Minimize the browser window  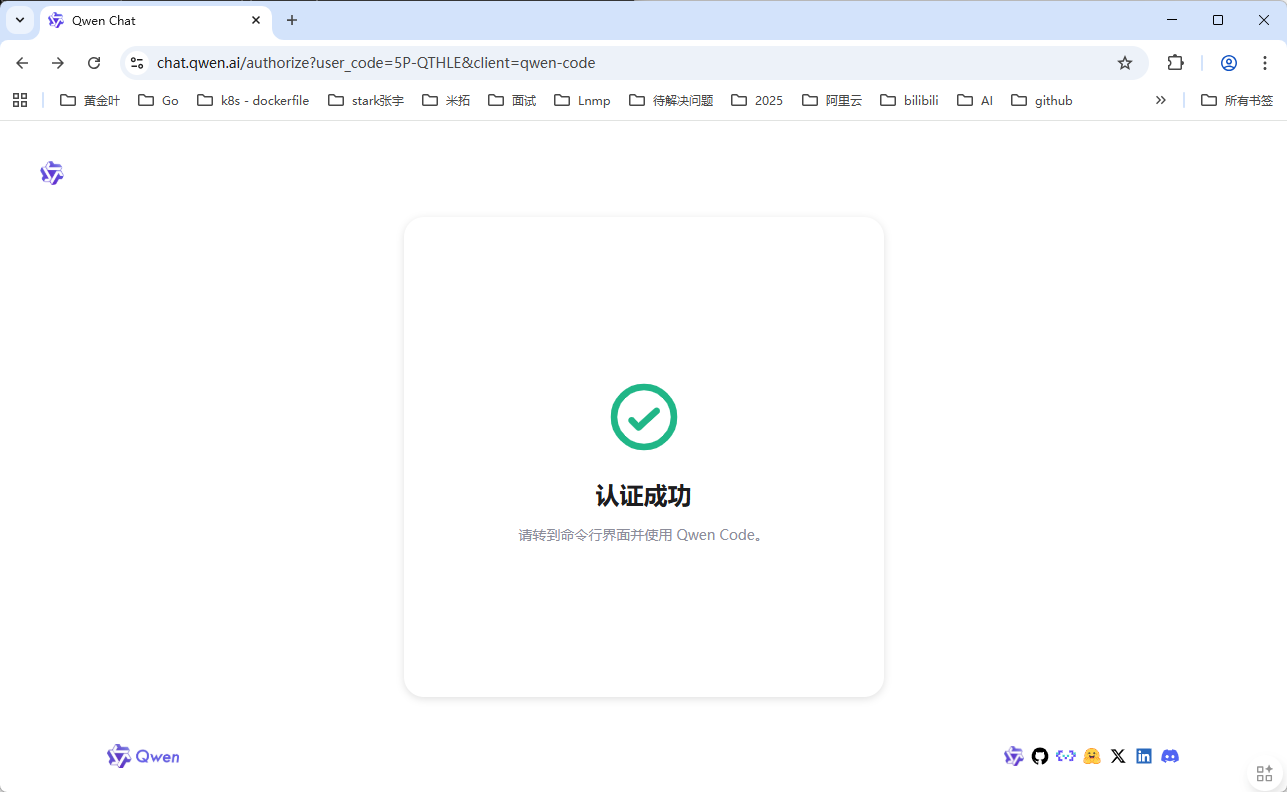coord(1172,20)
